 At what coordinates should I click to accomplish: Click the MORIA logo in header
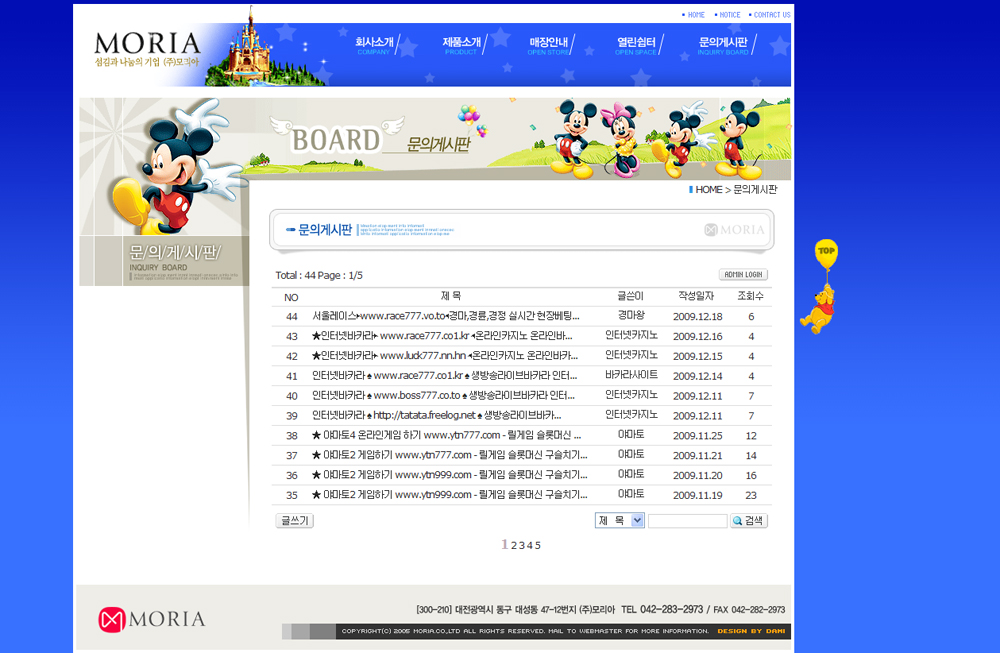[x=147, y=47]
